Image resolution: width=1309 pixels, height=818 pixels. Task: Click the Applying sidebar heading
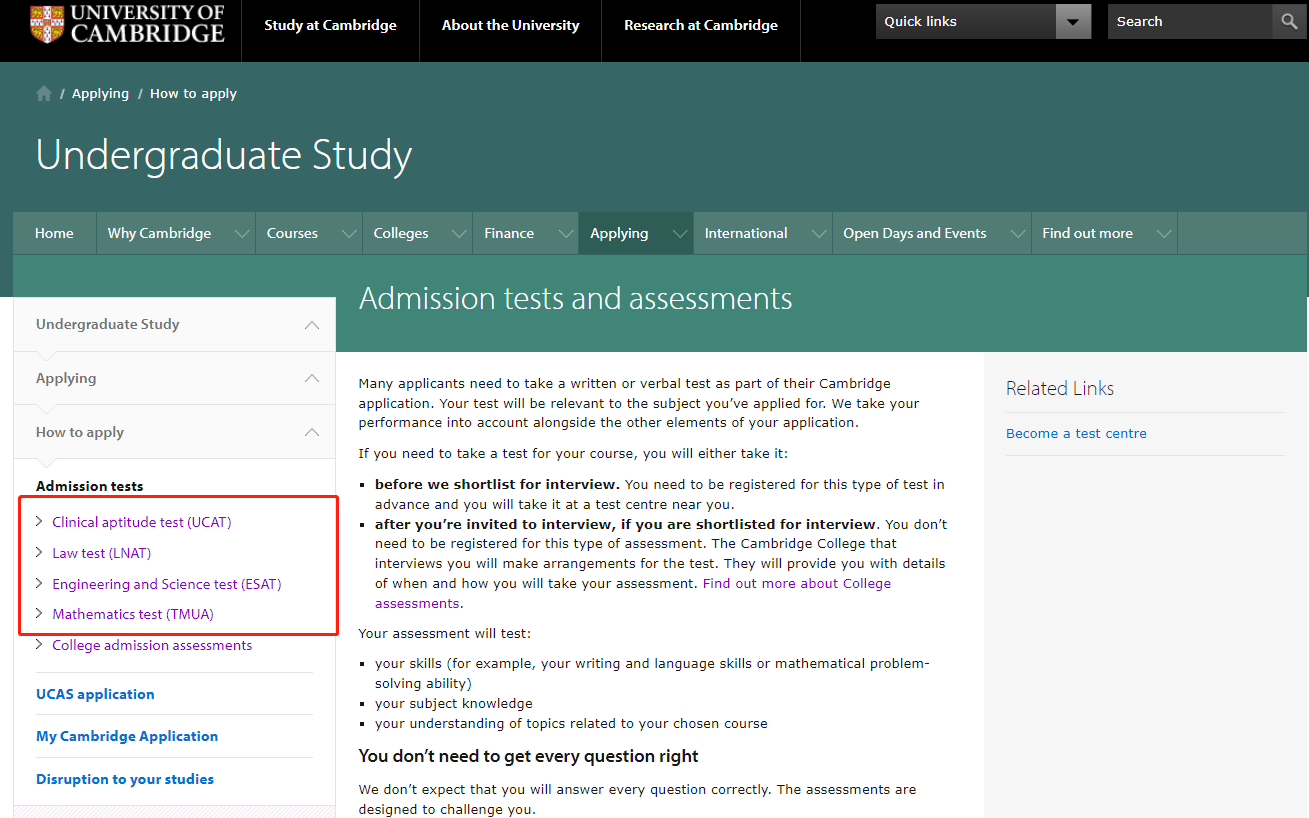66,378
